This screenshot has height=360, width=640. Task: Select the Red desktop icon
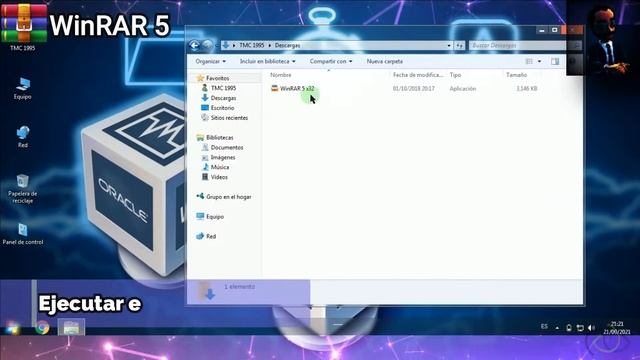click(x=22, y=136)
